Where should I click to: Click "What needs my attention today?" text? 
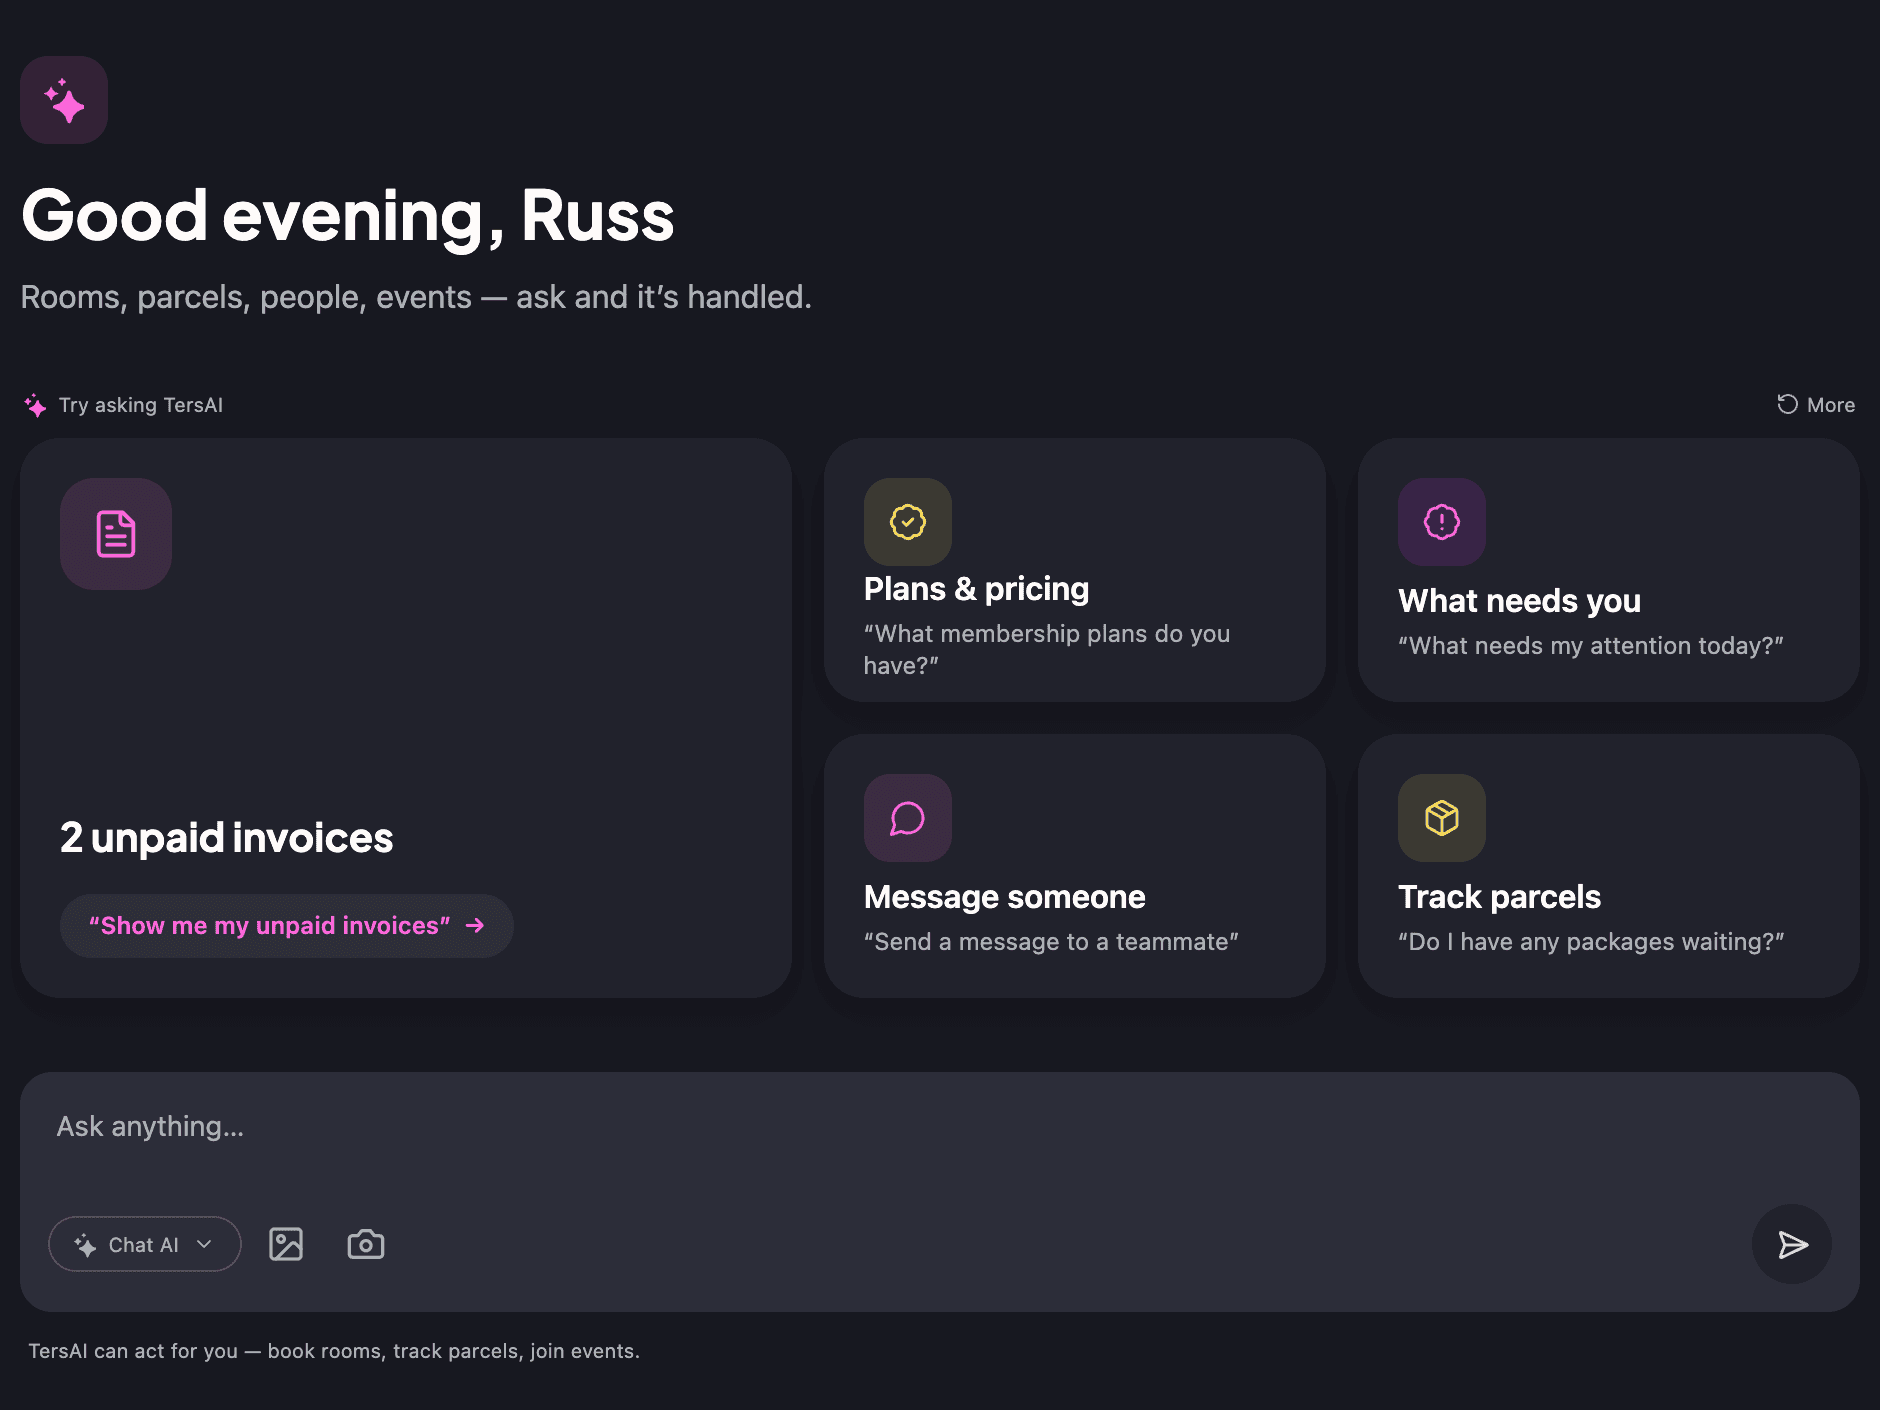[x=1591, y=646]
